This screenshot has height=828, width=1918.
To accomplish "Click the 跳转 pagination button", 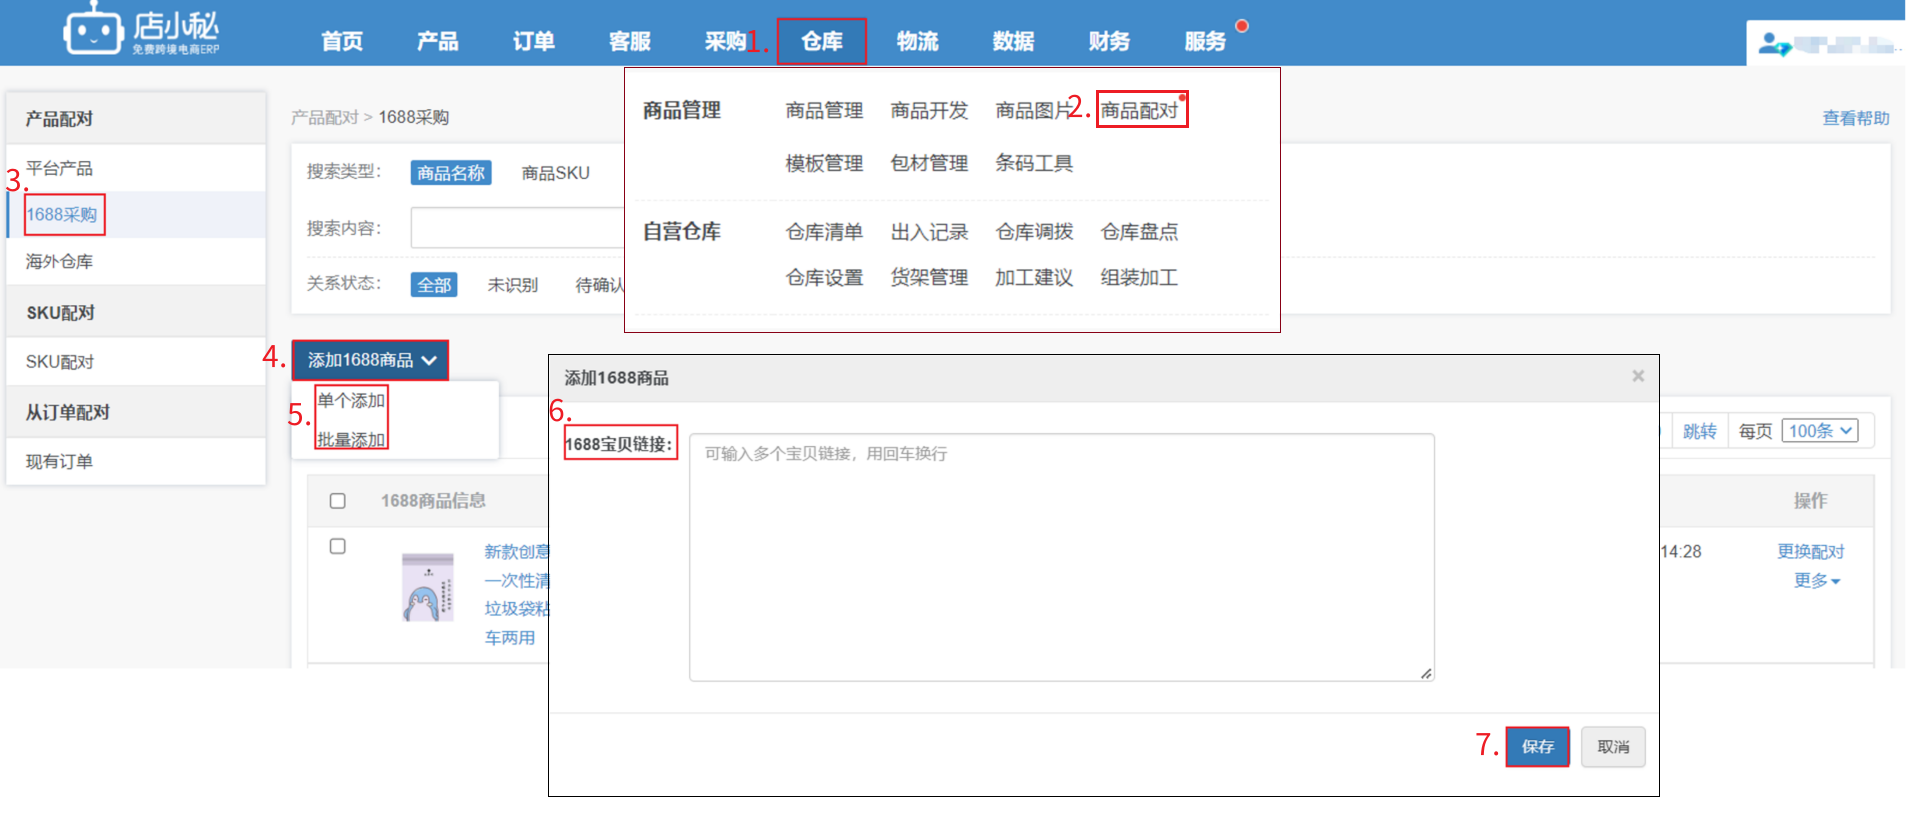I will 1699,431.
